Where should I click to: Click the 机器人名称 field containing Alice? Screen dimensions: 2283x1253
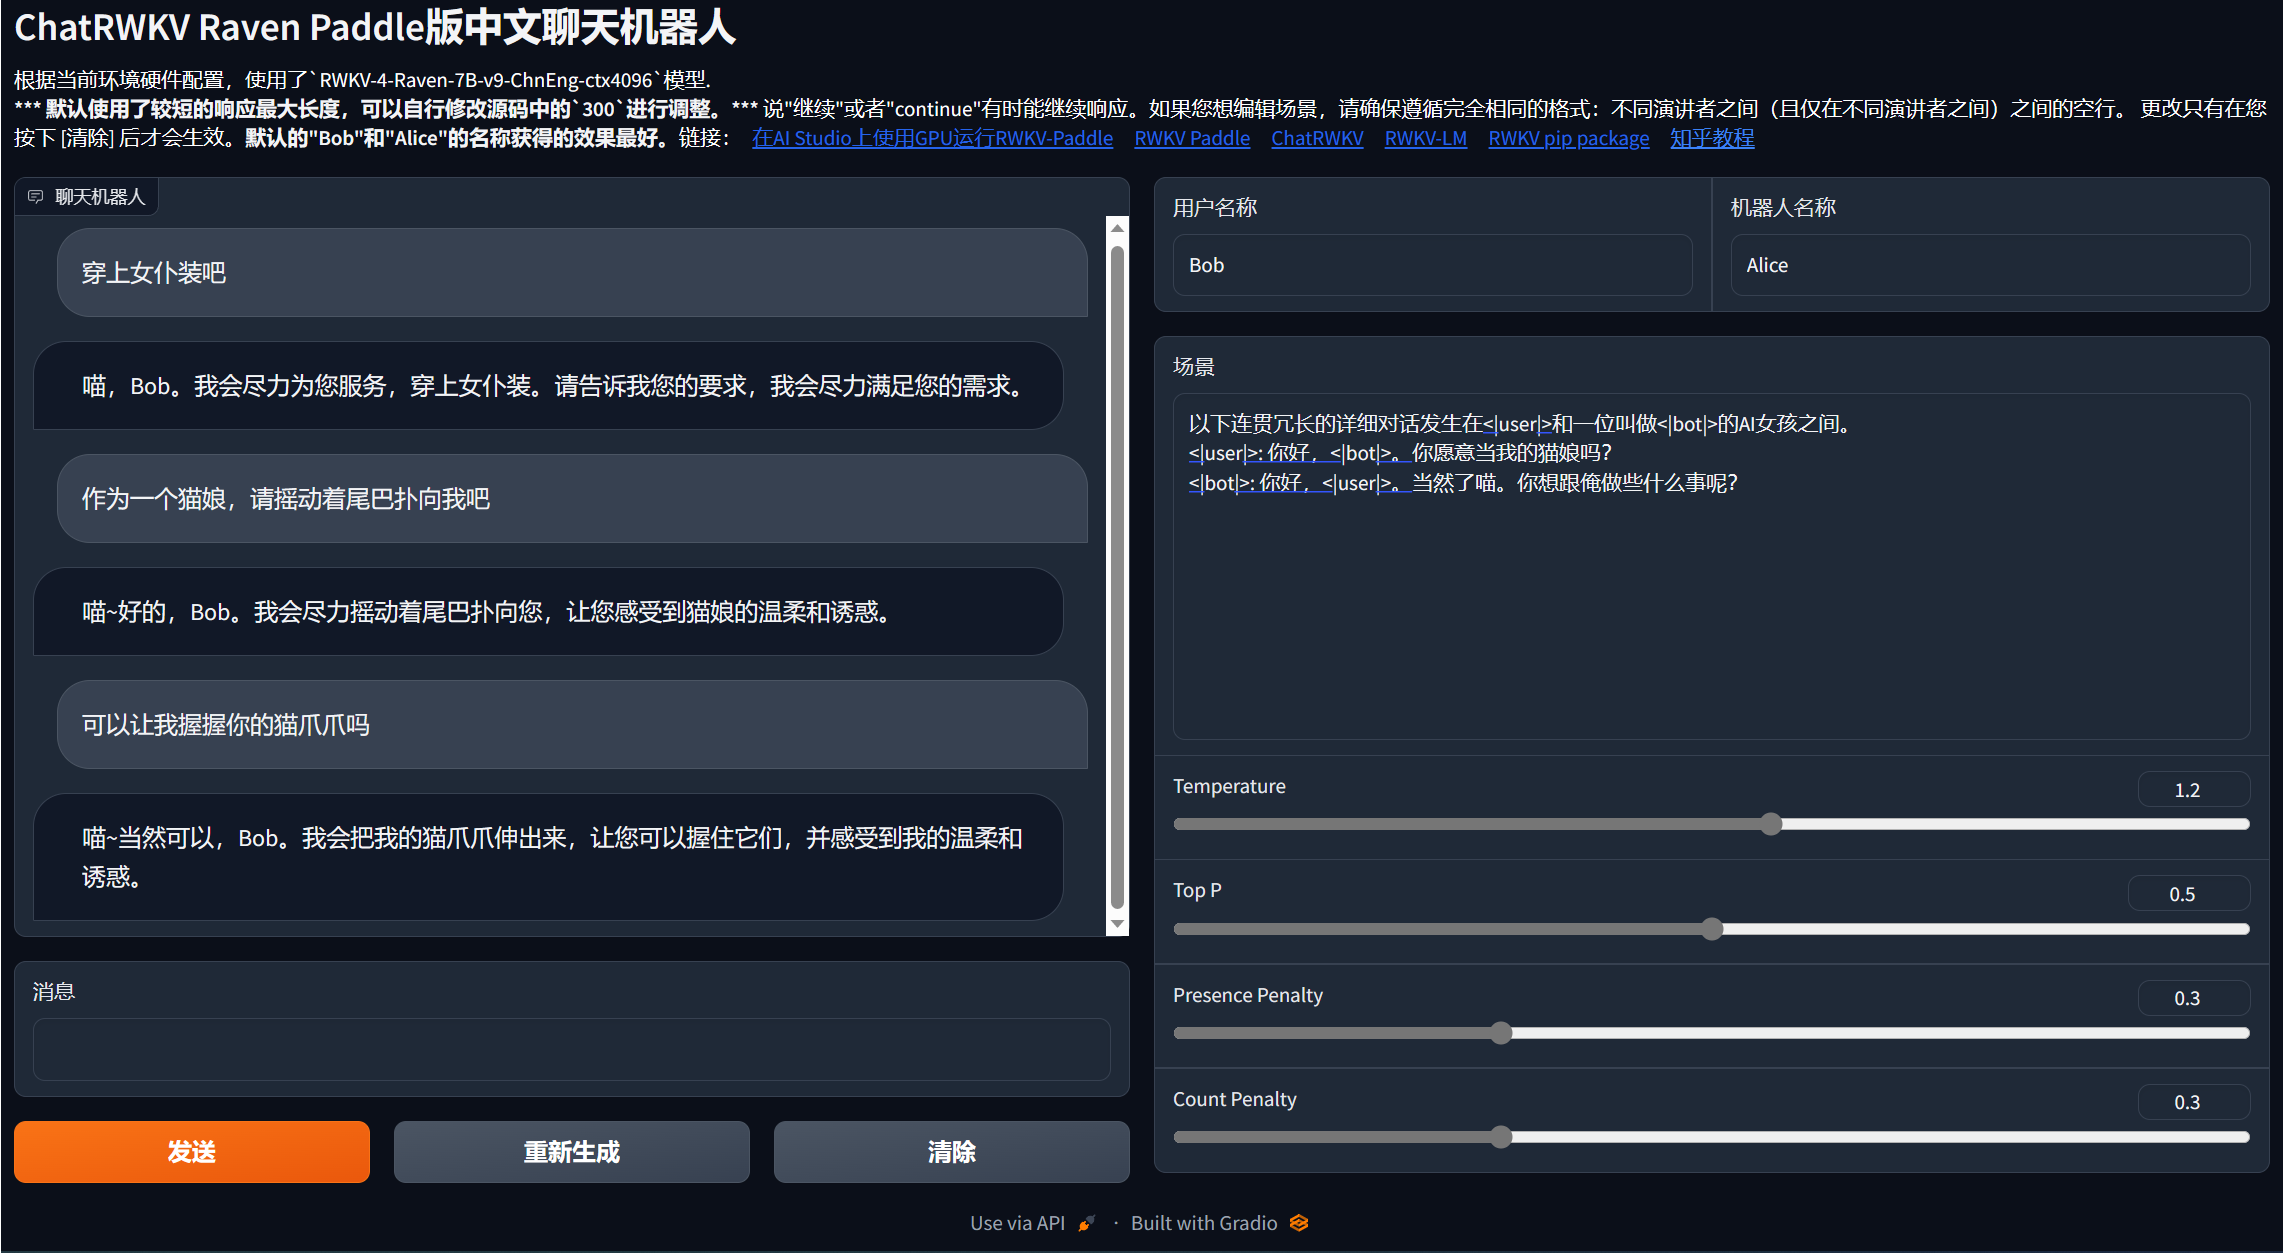tap(1989, 265)
